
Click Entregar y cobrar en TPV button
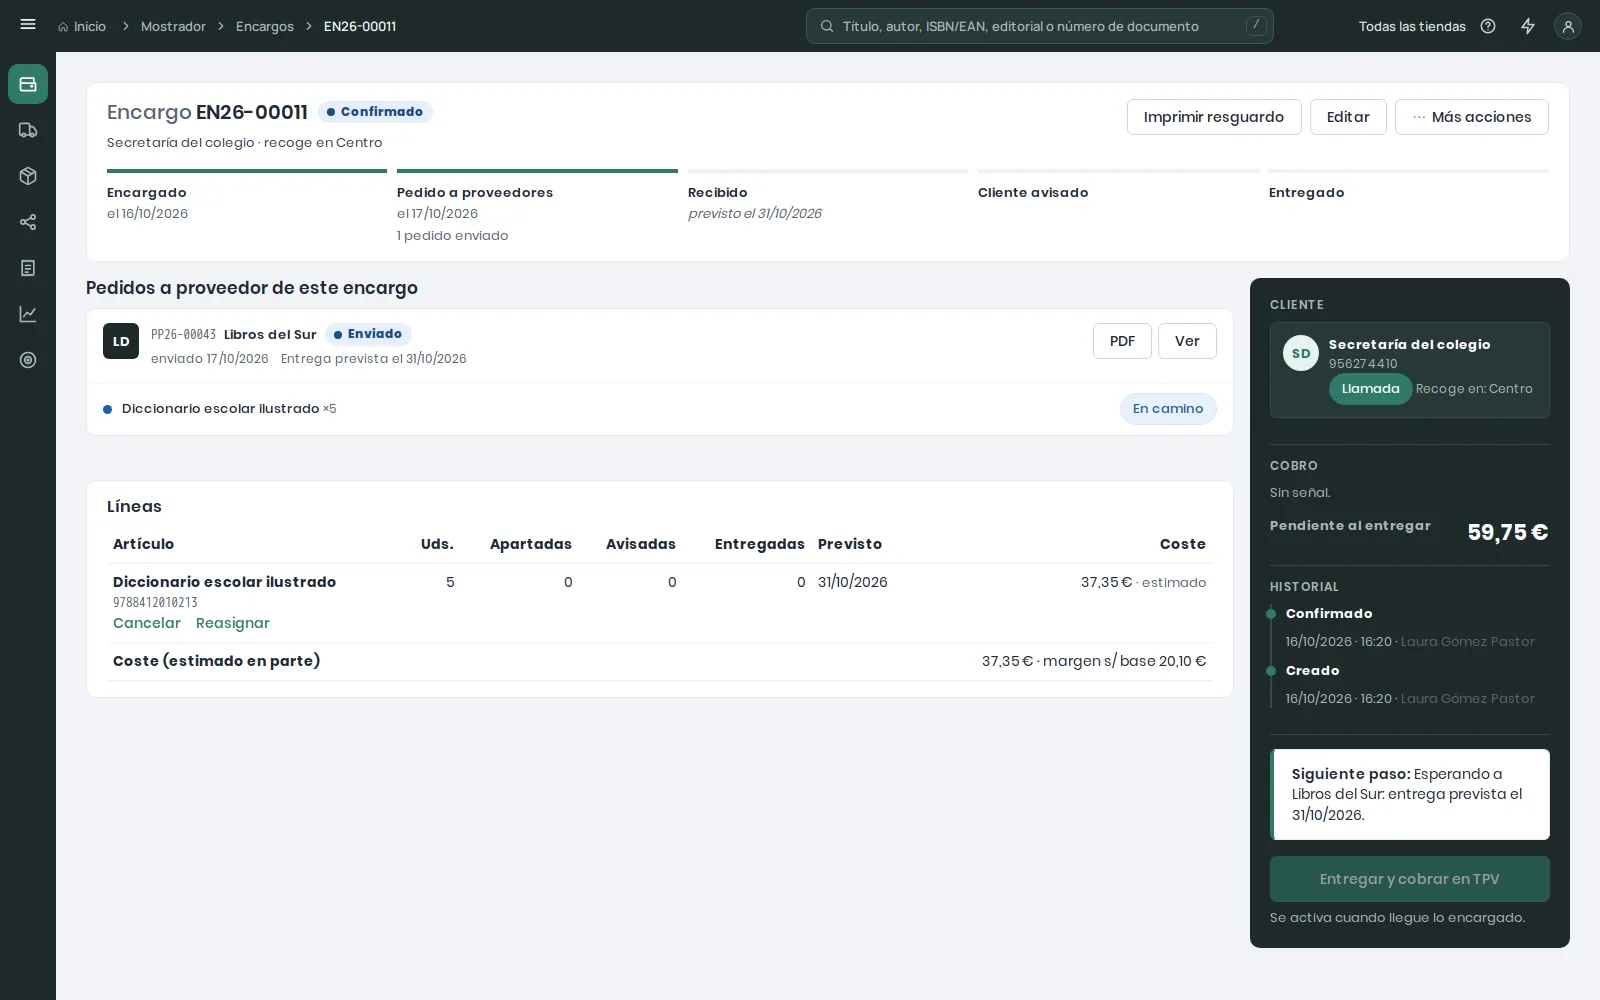coord(1410,879)
